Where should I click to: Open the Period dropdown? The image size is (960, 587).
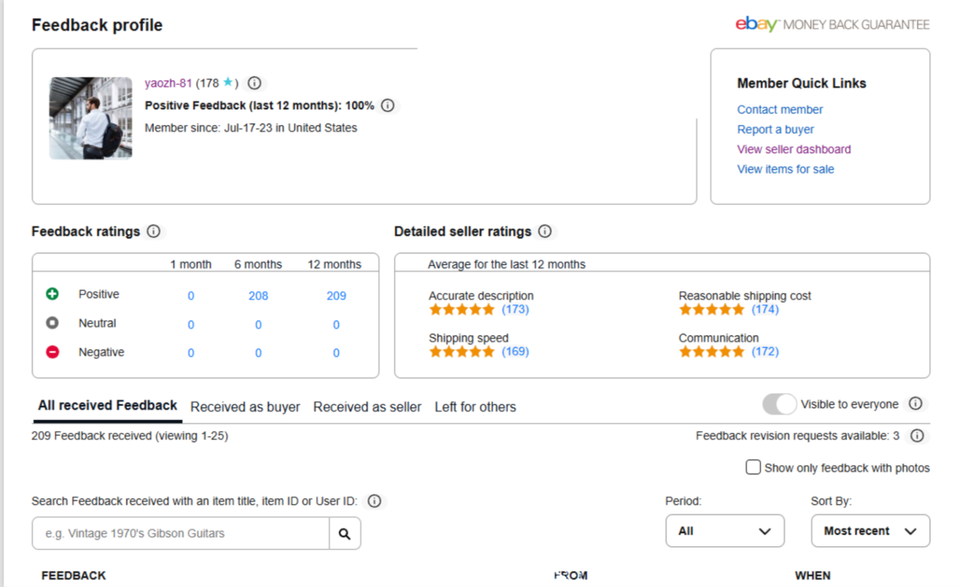(x=724, y=531)
